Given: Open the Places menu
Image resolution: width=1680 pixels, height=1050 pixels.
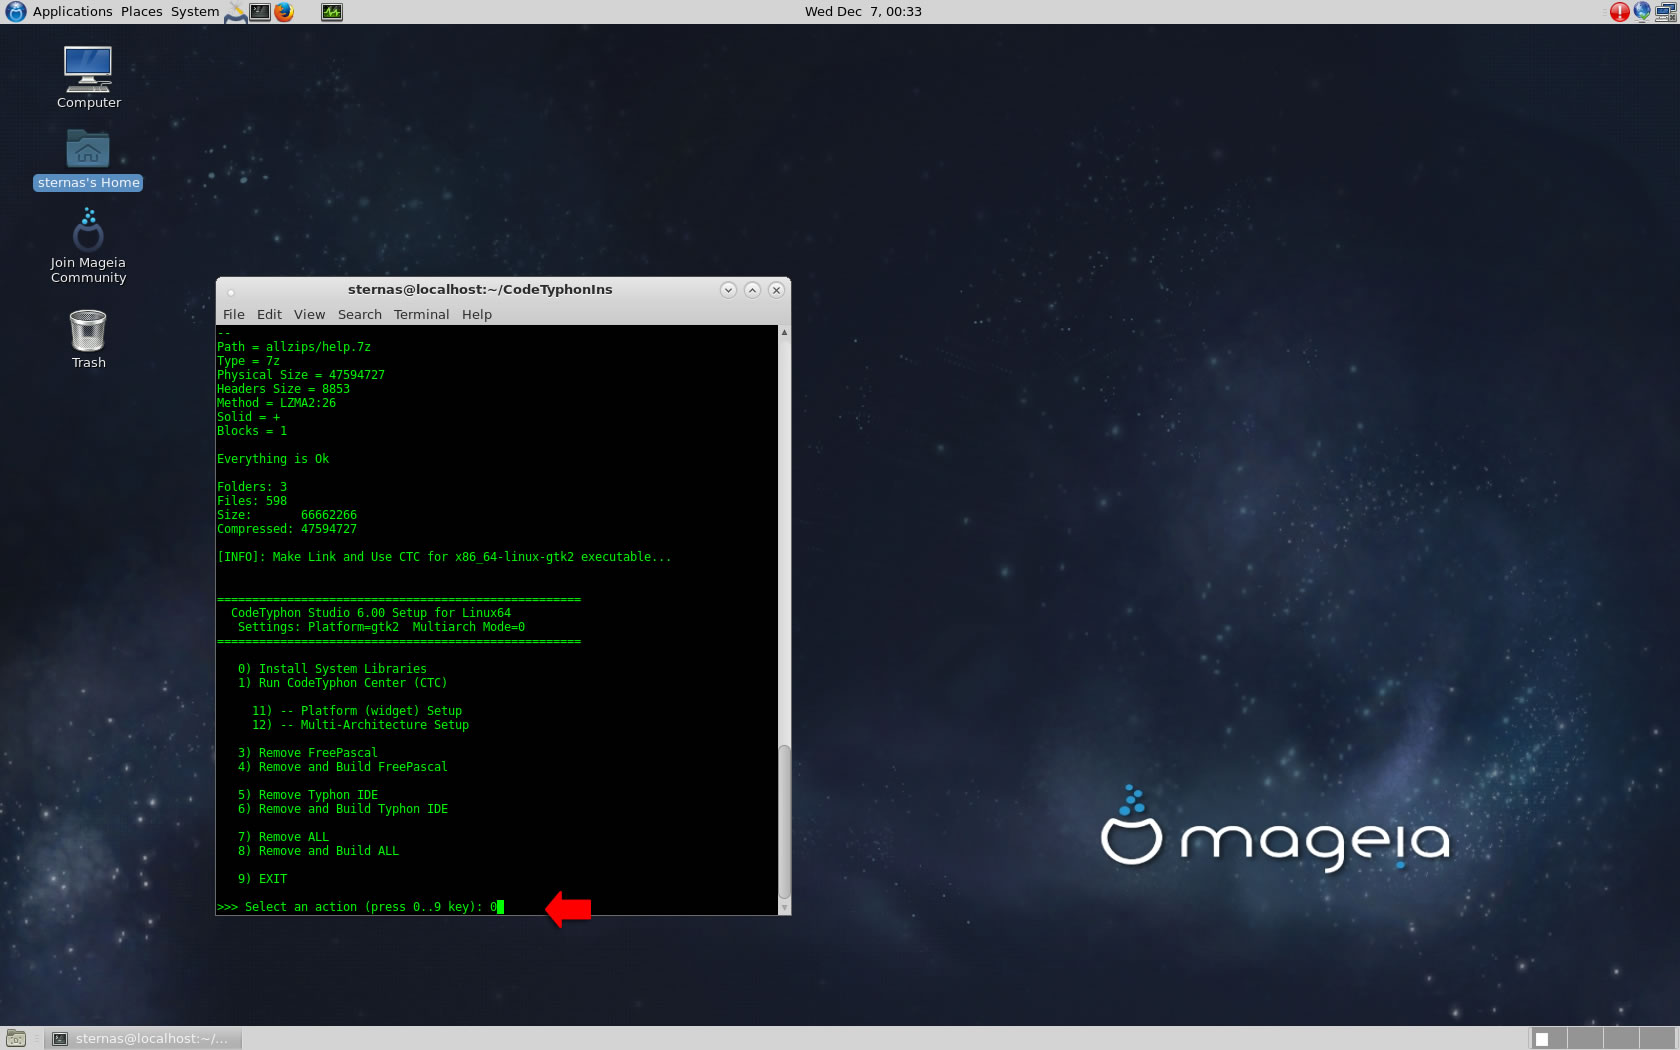Looking at the screenshot, I should coord(141,12).
